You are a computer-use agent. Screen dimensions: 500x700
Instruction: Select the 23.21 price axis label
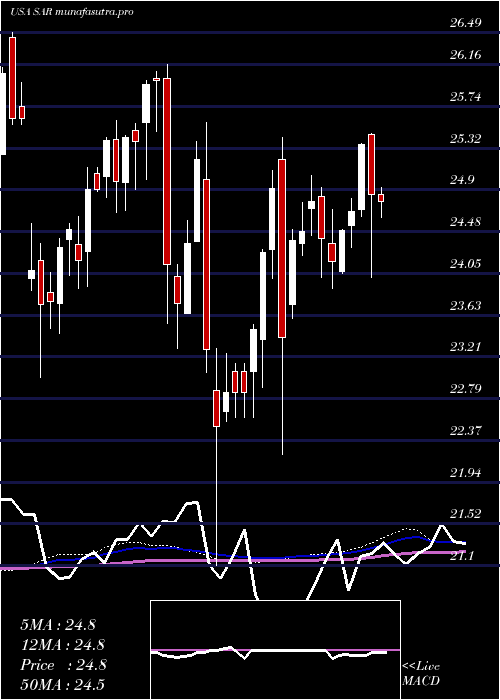[465, 347]
